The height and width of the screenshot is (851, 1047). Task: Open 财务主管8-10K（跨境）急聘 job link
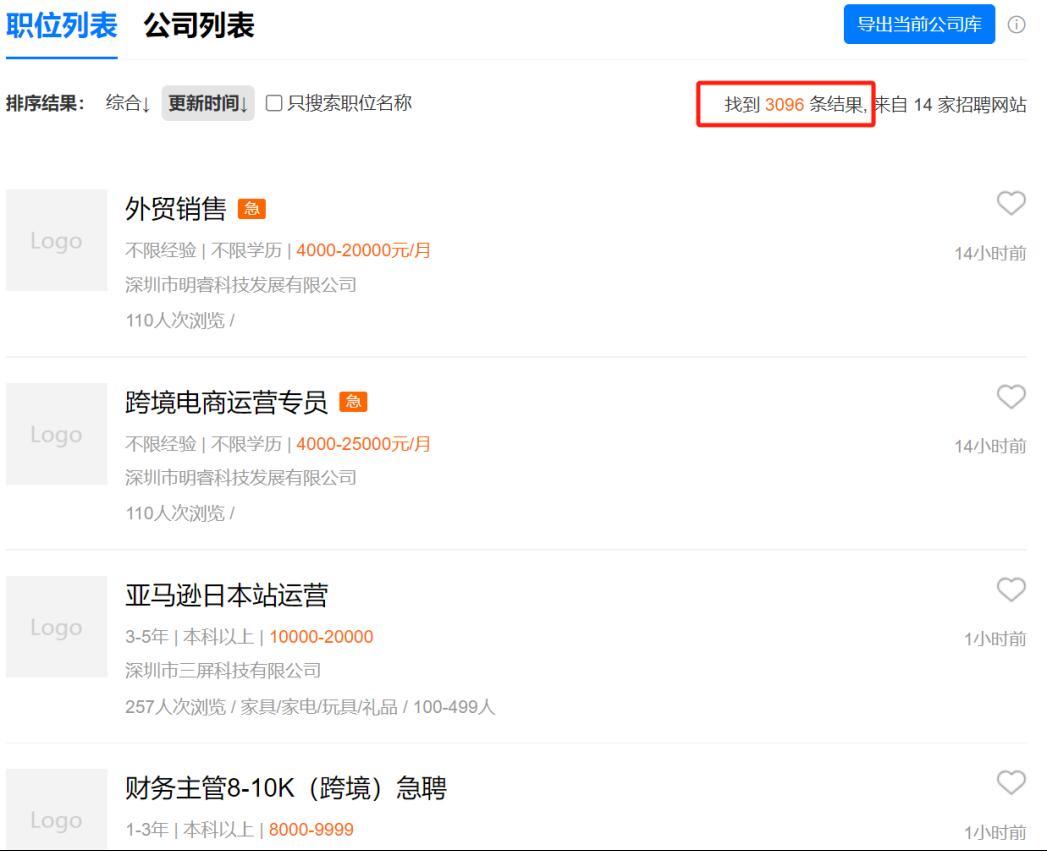[282, 790]
